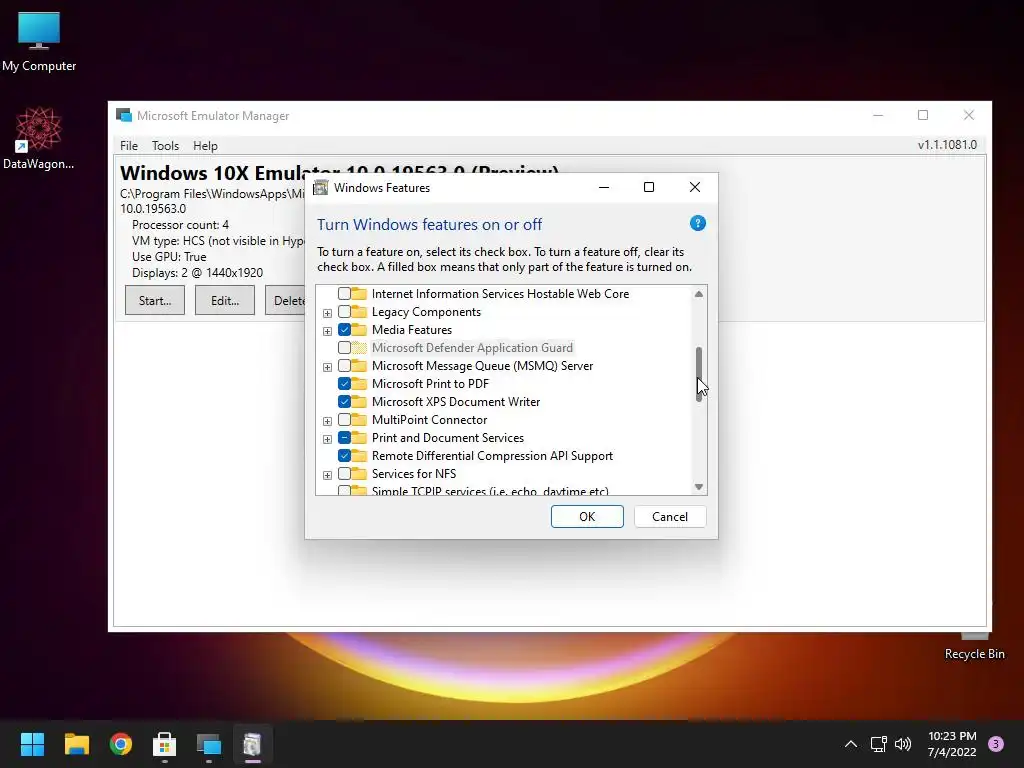This screenshot has width=1024, height=768.
Task: Uncheck the Media Features checkbox
Action: [x=344, y=330]
